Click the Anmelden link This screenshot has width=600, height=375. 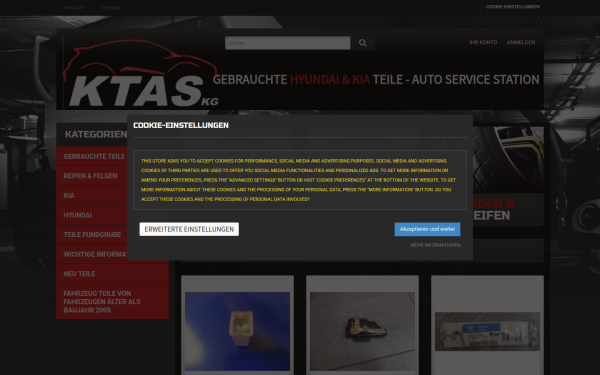pyautogui.click(x=521, y=42)
